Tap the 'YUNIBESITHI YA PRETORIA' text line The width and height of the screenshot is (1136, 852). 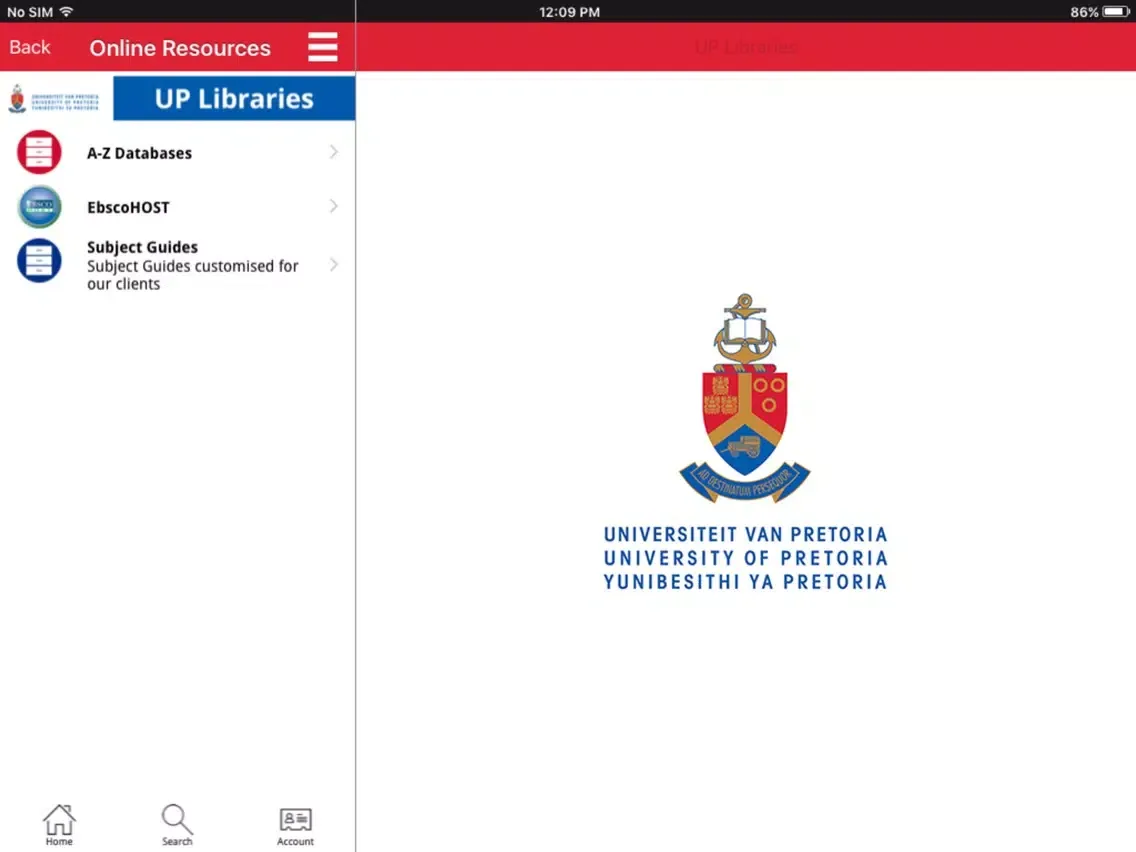coord(746,582)
